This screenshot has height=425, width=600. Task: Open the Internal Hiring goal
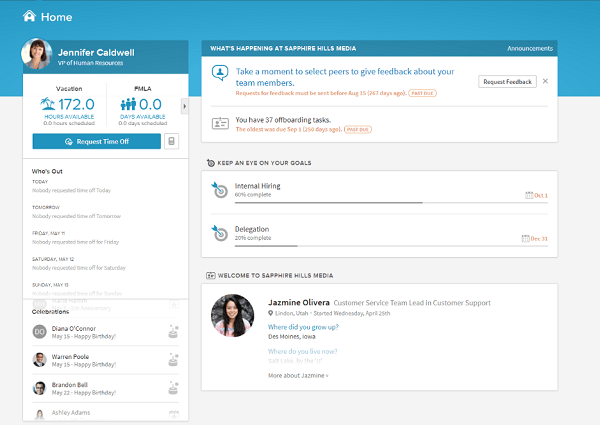pyautogui.click(x=258, y=186)
